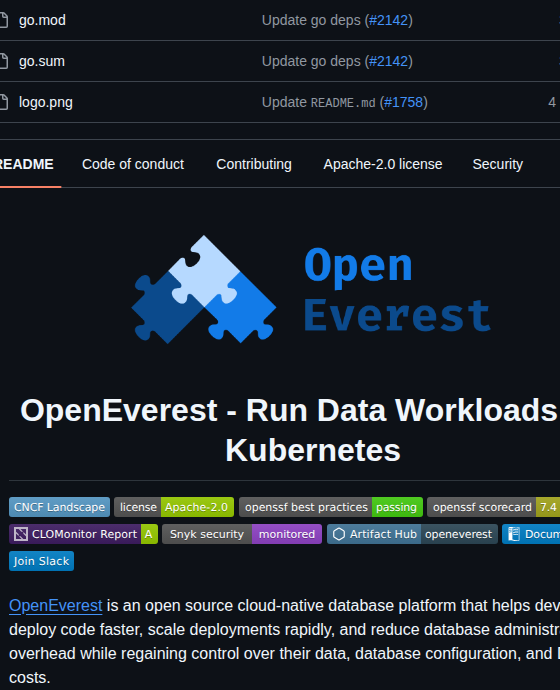This screenshot has height=690, width=560.
Task: Open the CLOMonitor Report badge
Action: (83, 534)
